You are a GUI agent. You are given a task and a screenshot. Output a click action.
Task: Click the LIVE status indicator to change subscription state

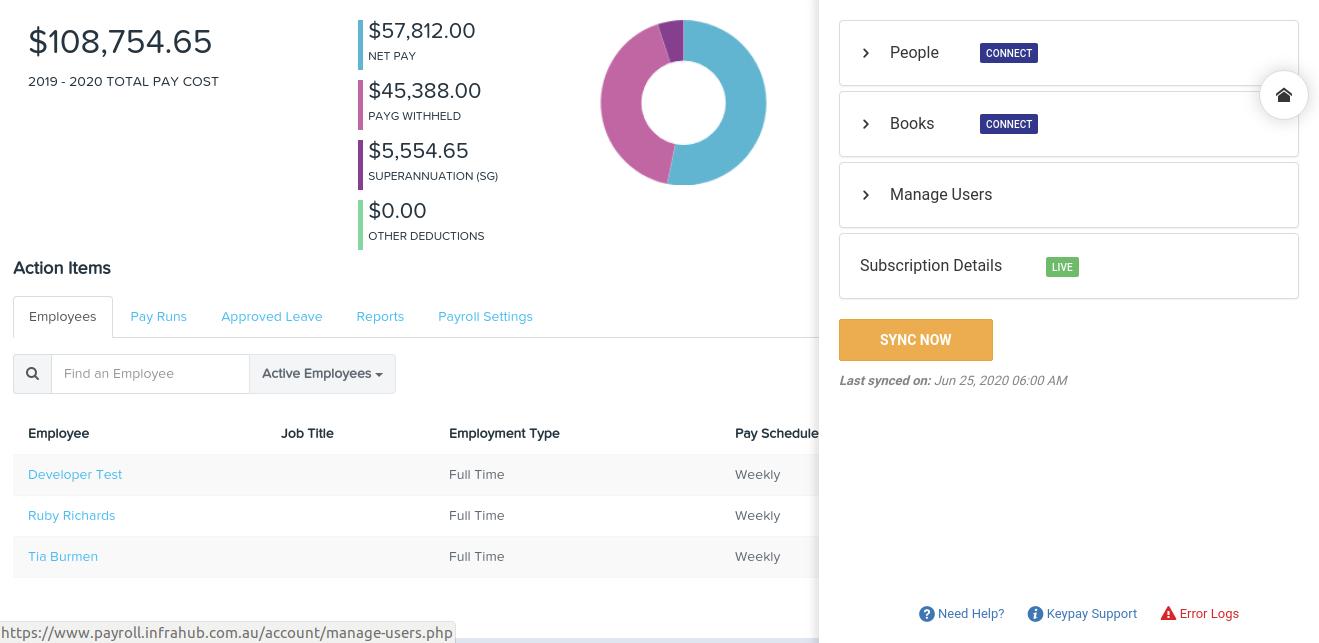[x=1061, y=267]
